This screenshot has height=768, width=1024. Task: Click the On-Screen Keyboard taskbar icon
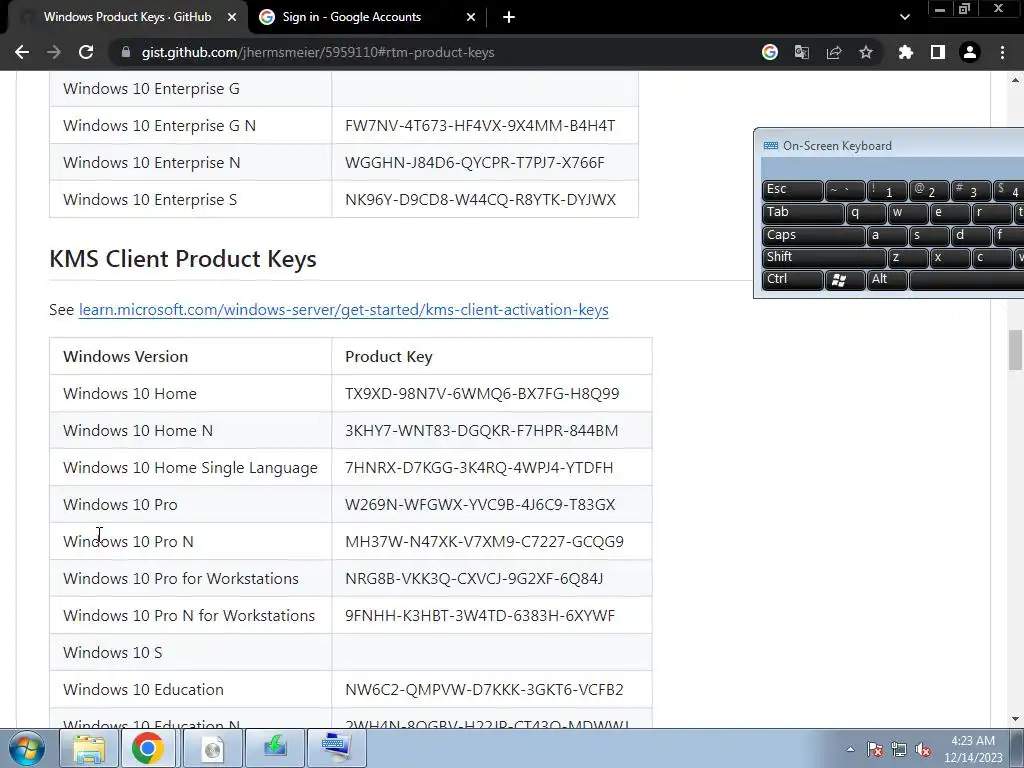[x=336, y=748]
